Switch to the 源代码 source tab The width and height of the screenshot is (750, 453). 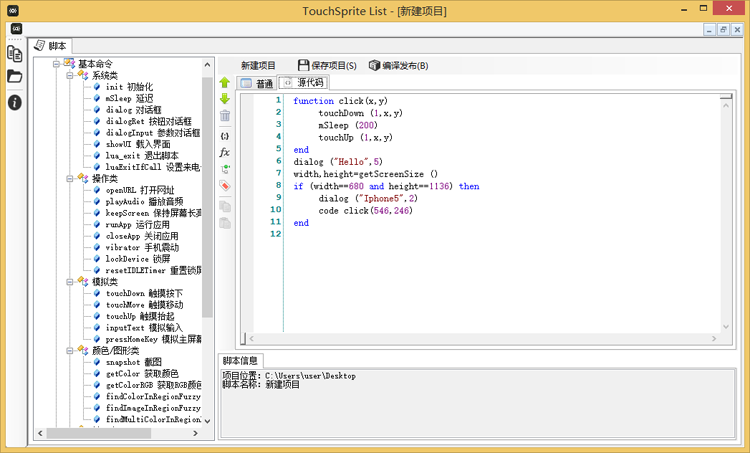point(303,83)
